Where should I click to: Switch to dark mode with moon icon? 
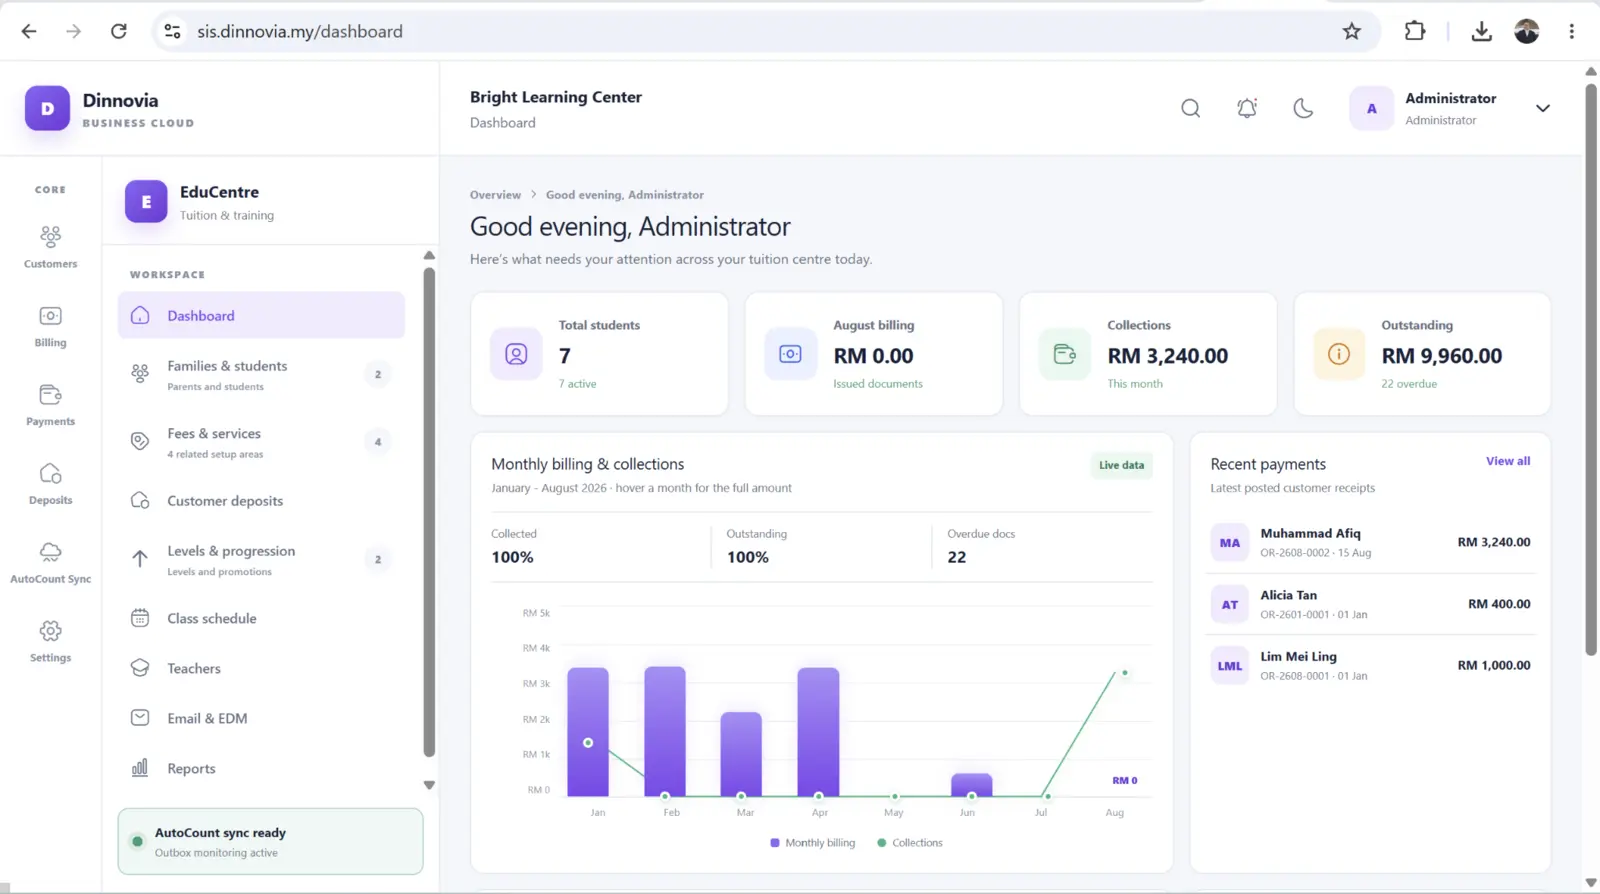[x=1303, y=108]
